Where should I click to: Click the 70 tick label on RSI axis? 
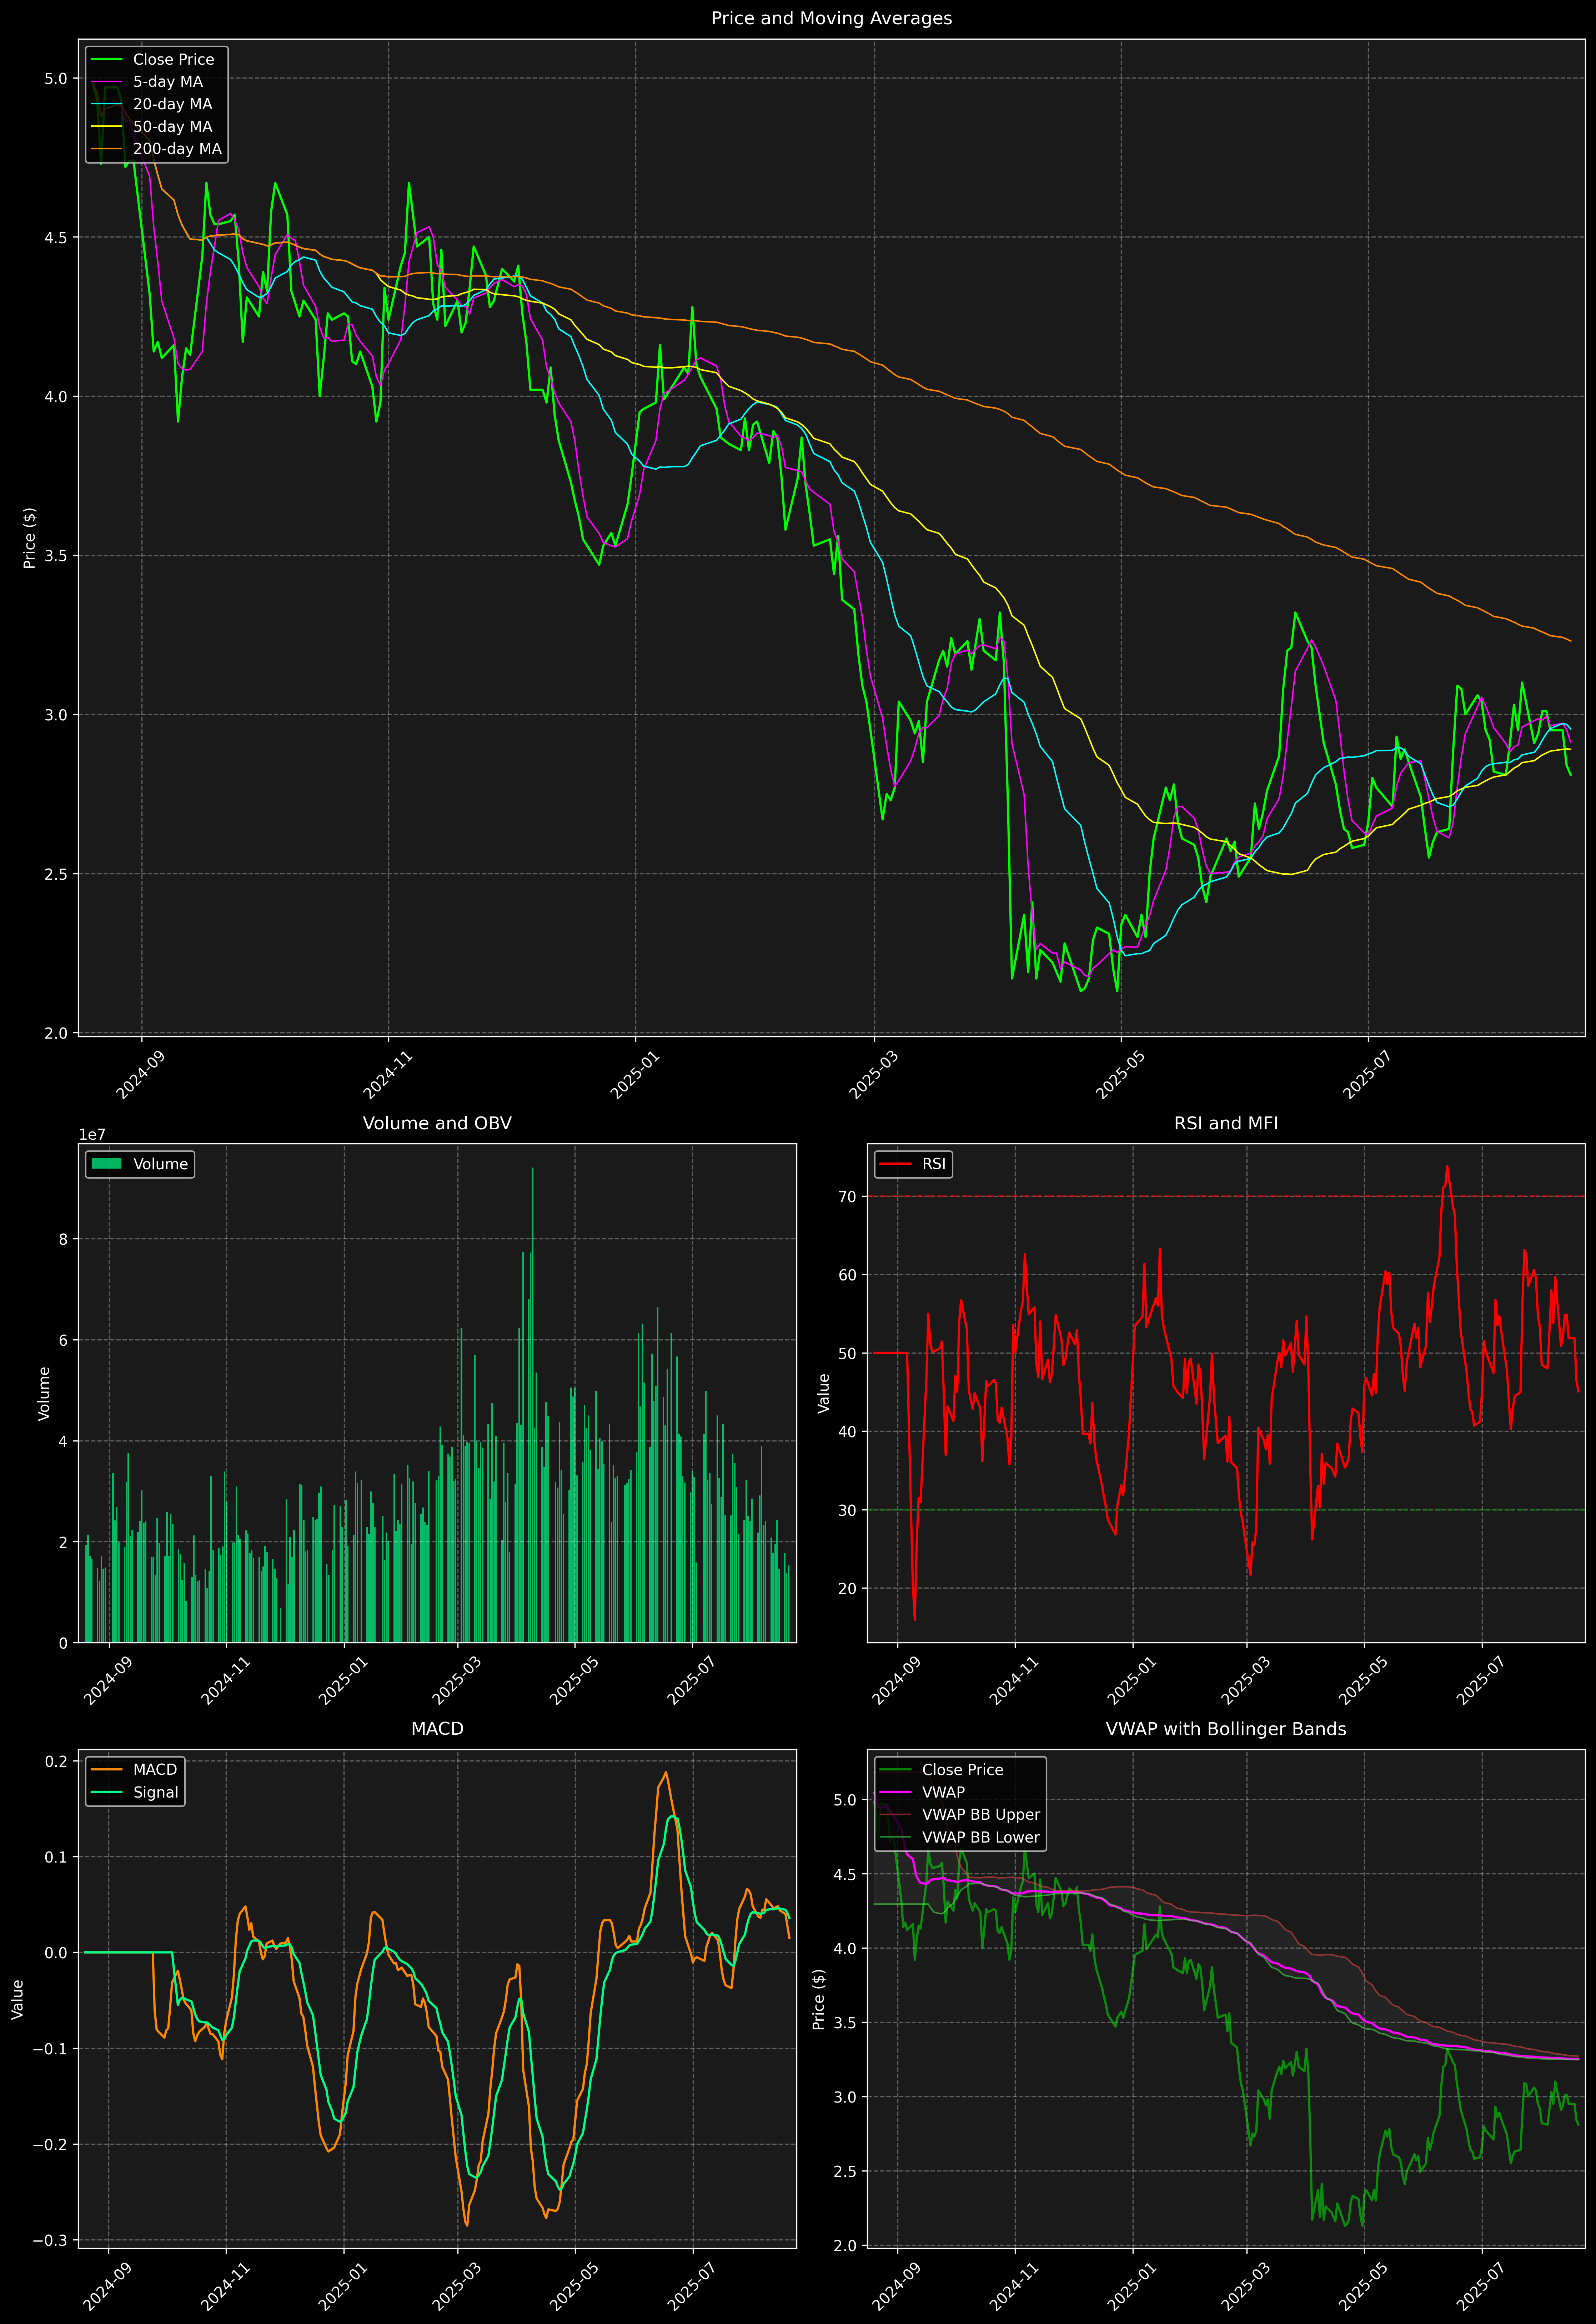(x=847, y=1197)
